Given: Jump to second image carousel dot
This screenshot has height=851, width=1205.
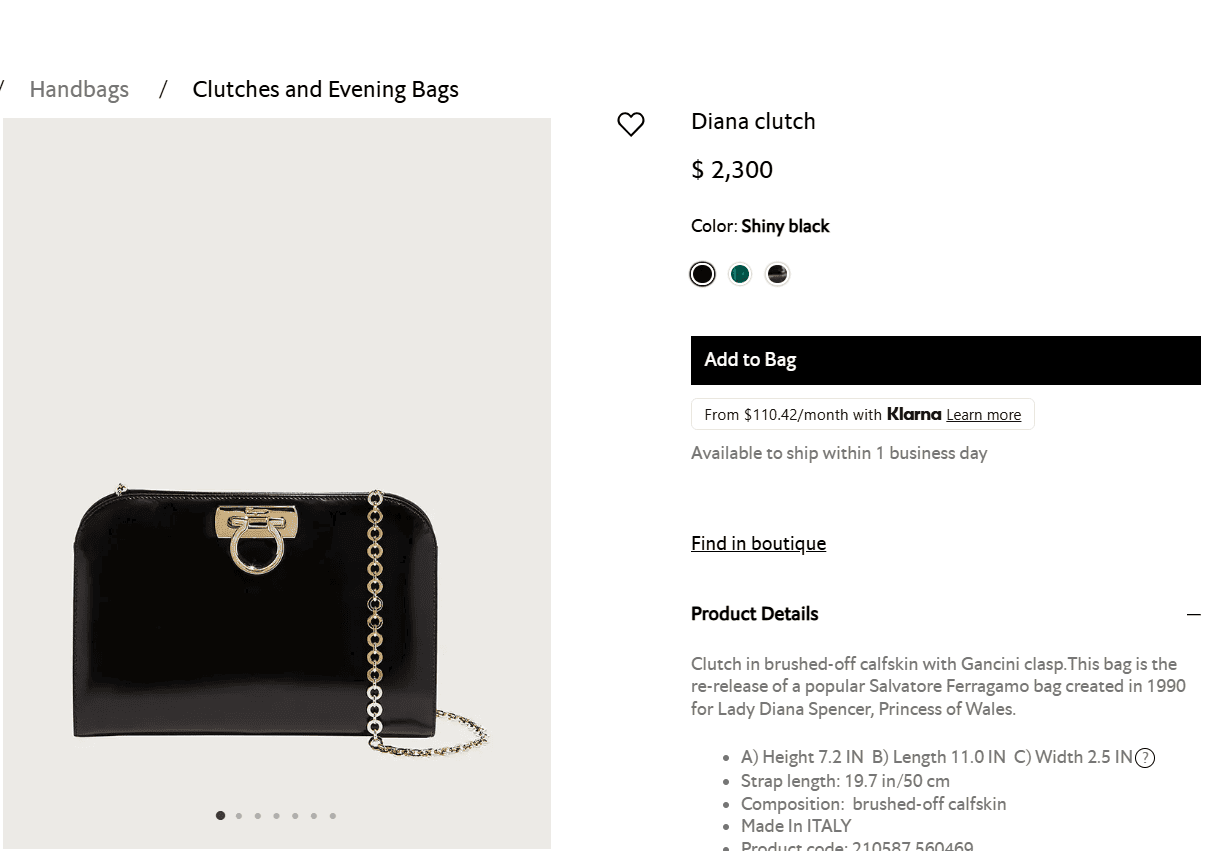Looking at the screenshot, I should tap(239, 815).
